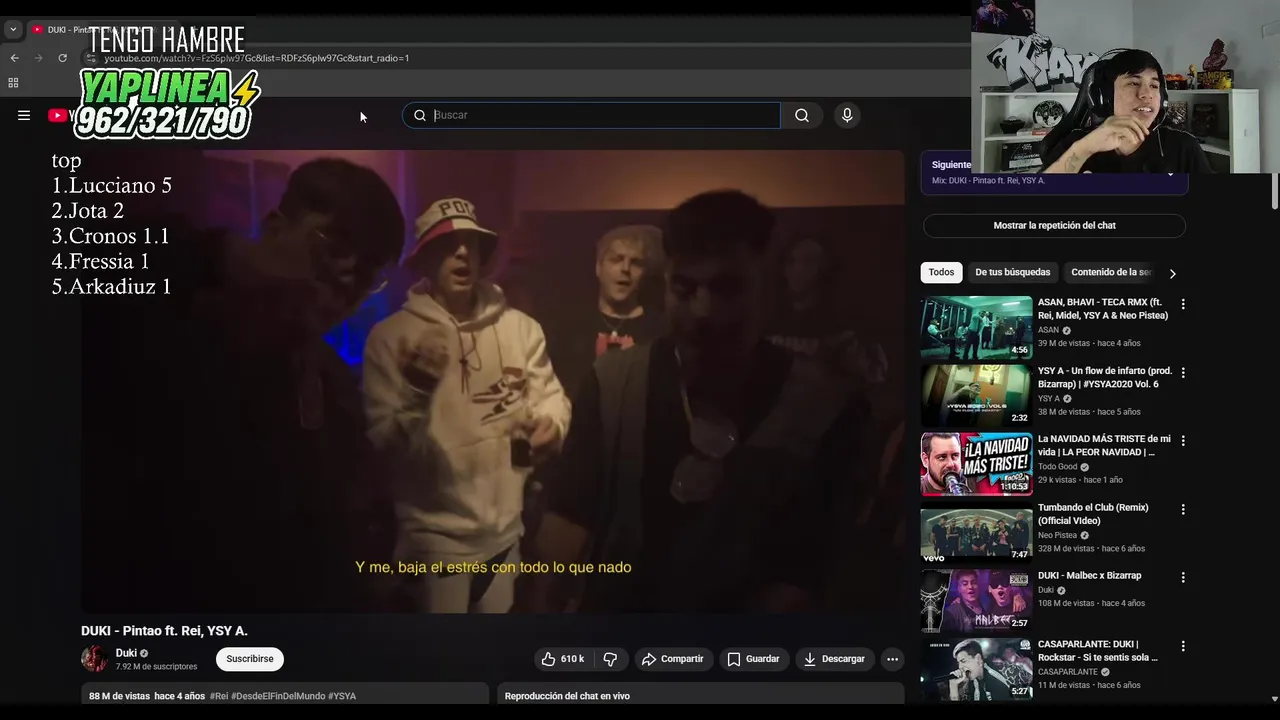Open the apps grid in bookmarks bar

(x=13, y=83)
